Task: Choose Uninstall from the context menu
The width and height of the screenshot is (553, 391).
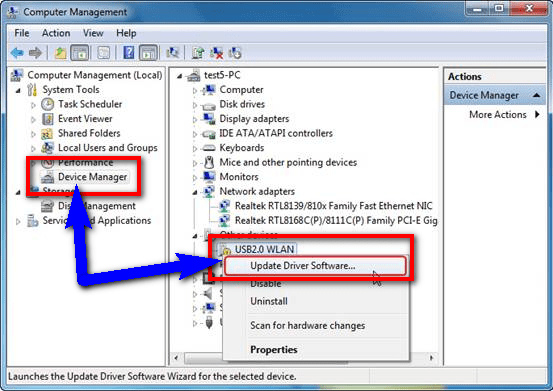Action: 269,301
